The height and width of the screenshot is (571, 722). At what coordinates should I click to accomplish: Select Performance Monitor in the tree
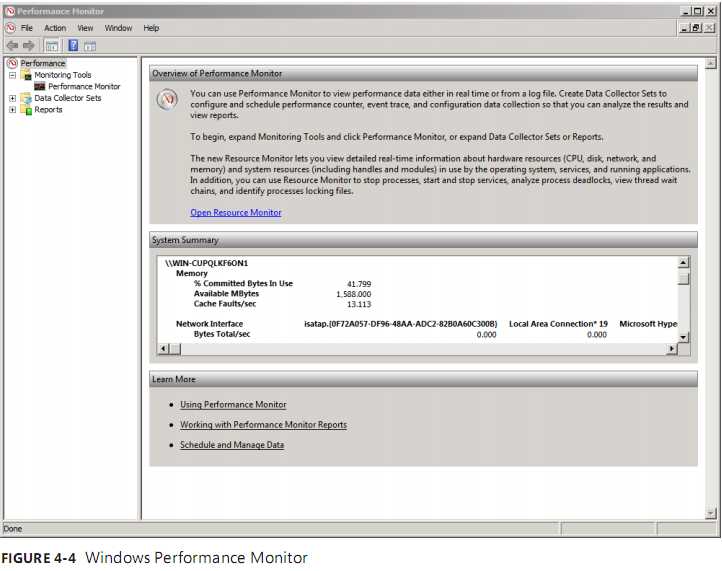click(x=84, y=86)
